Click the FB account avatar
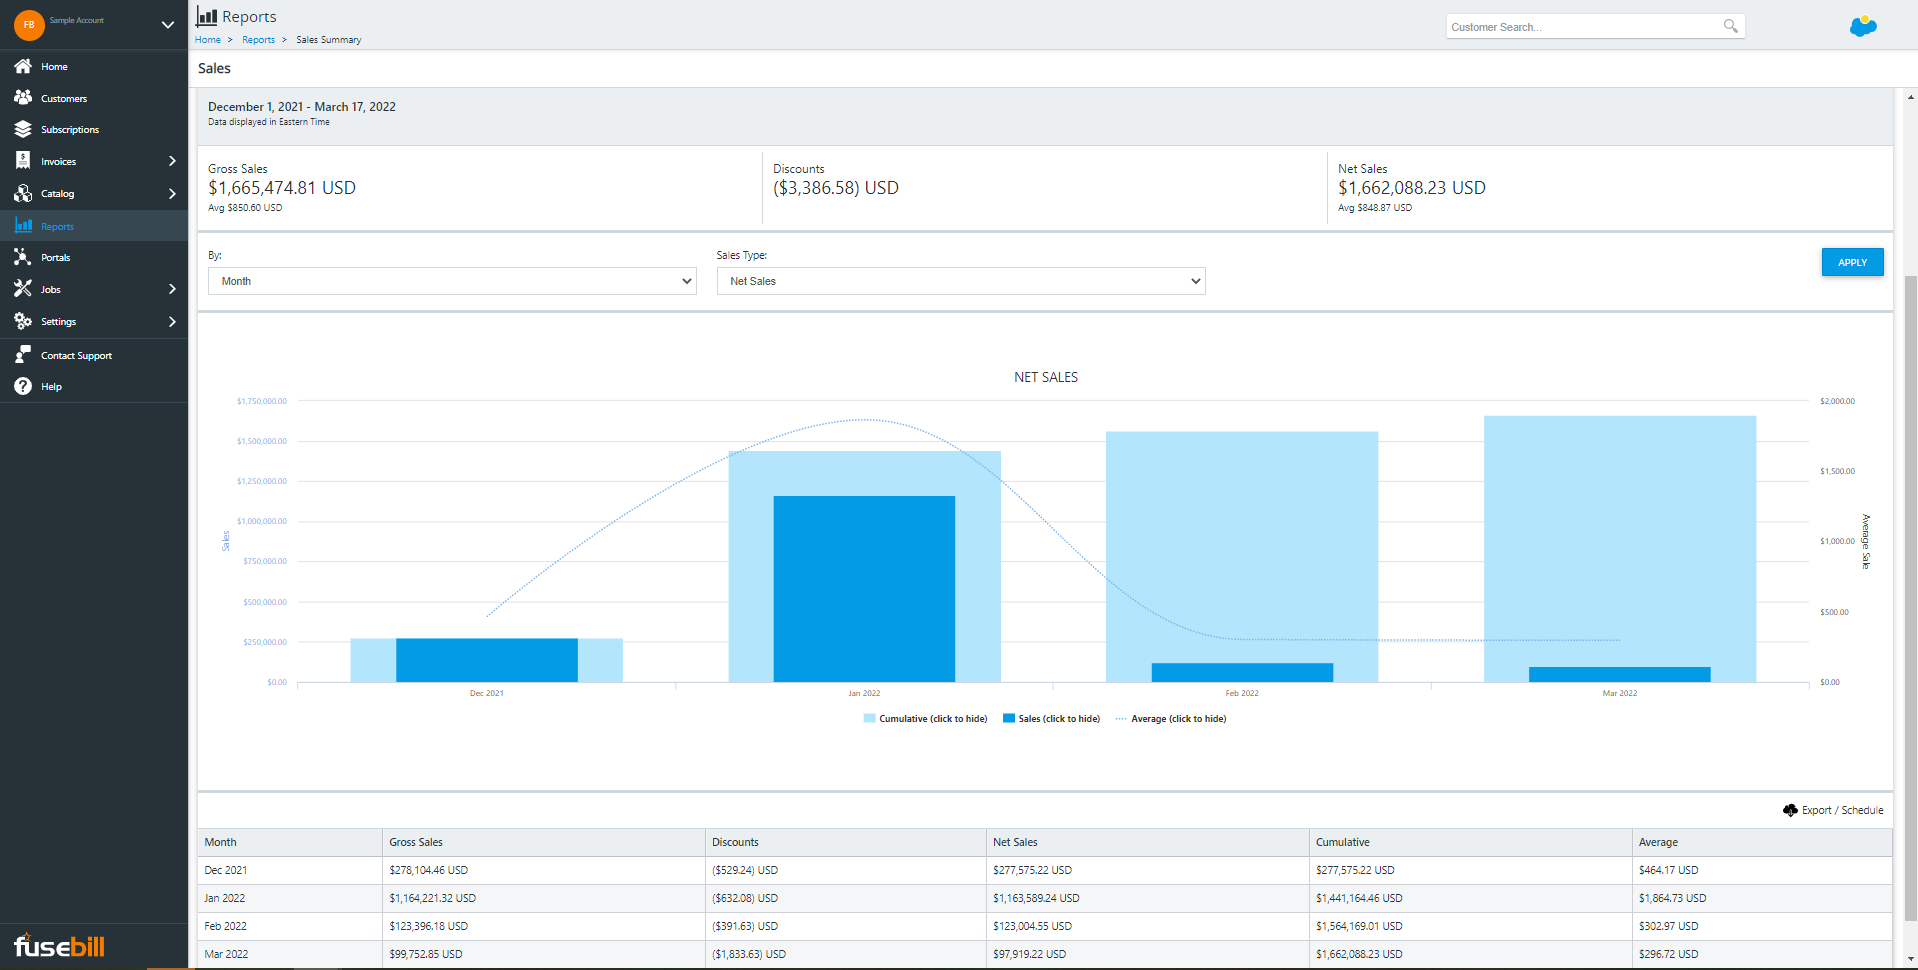 click(29, 25)
